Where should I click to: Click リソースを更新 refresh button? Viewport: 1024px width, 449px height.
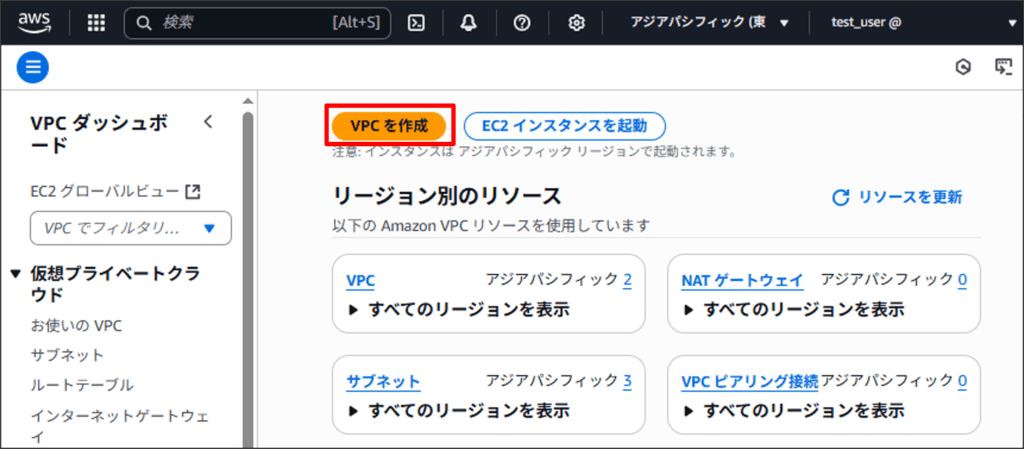pyautogui.click(x=897, y=197)
